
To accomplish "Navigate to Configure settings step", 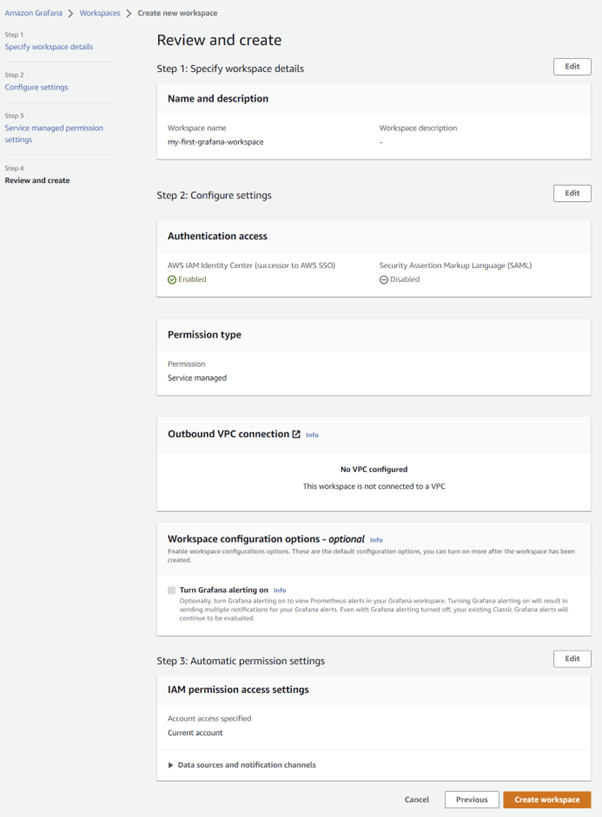I will click(x=37, y=87).
